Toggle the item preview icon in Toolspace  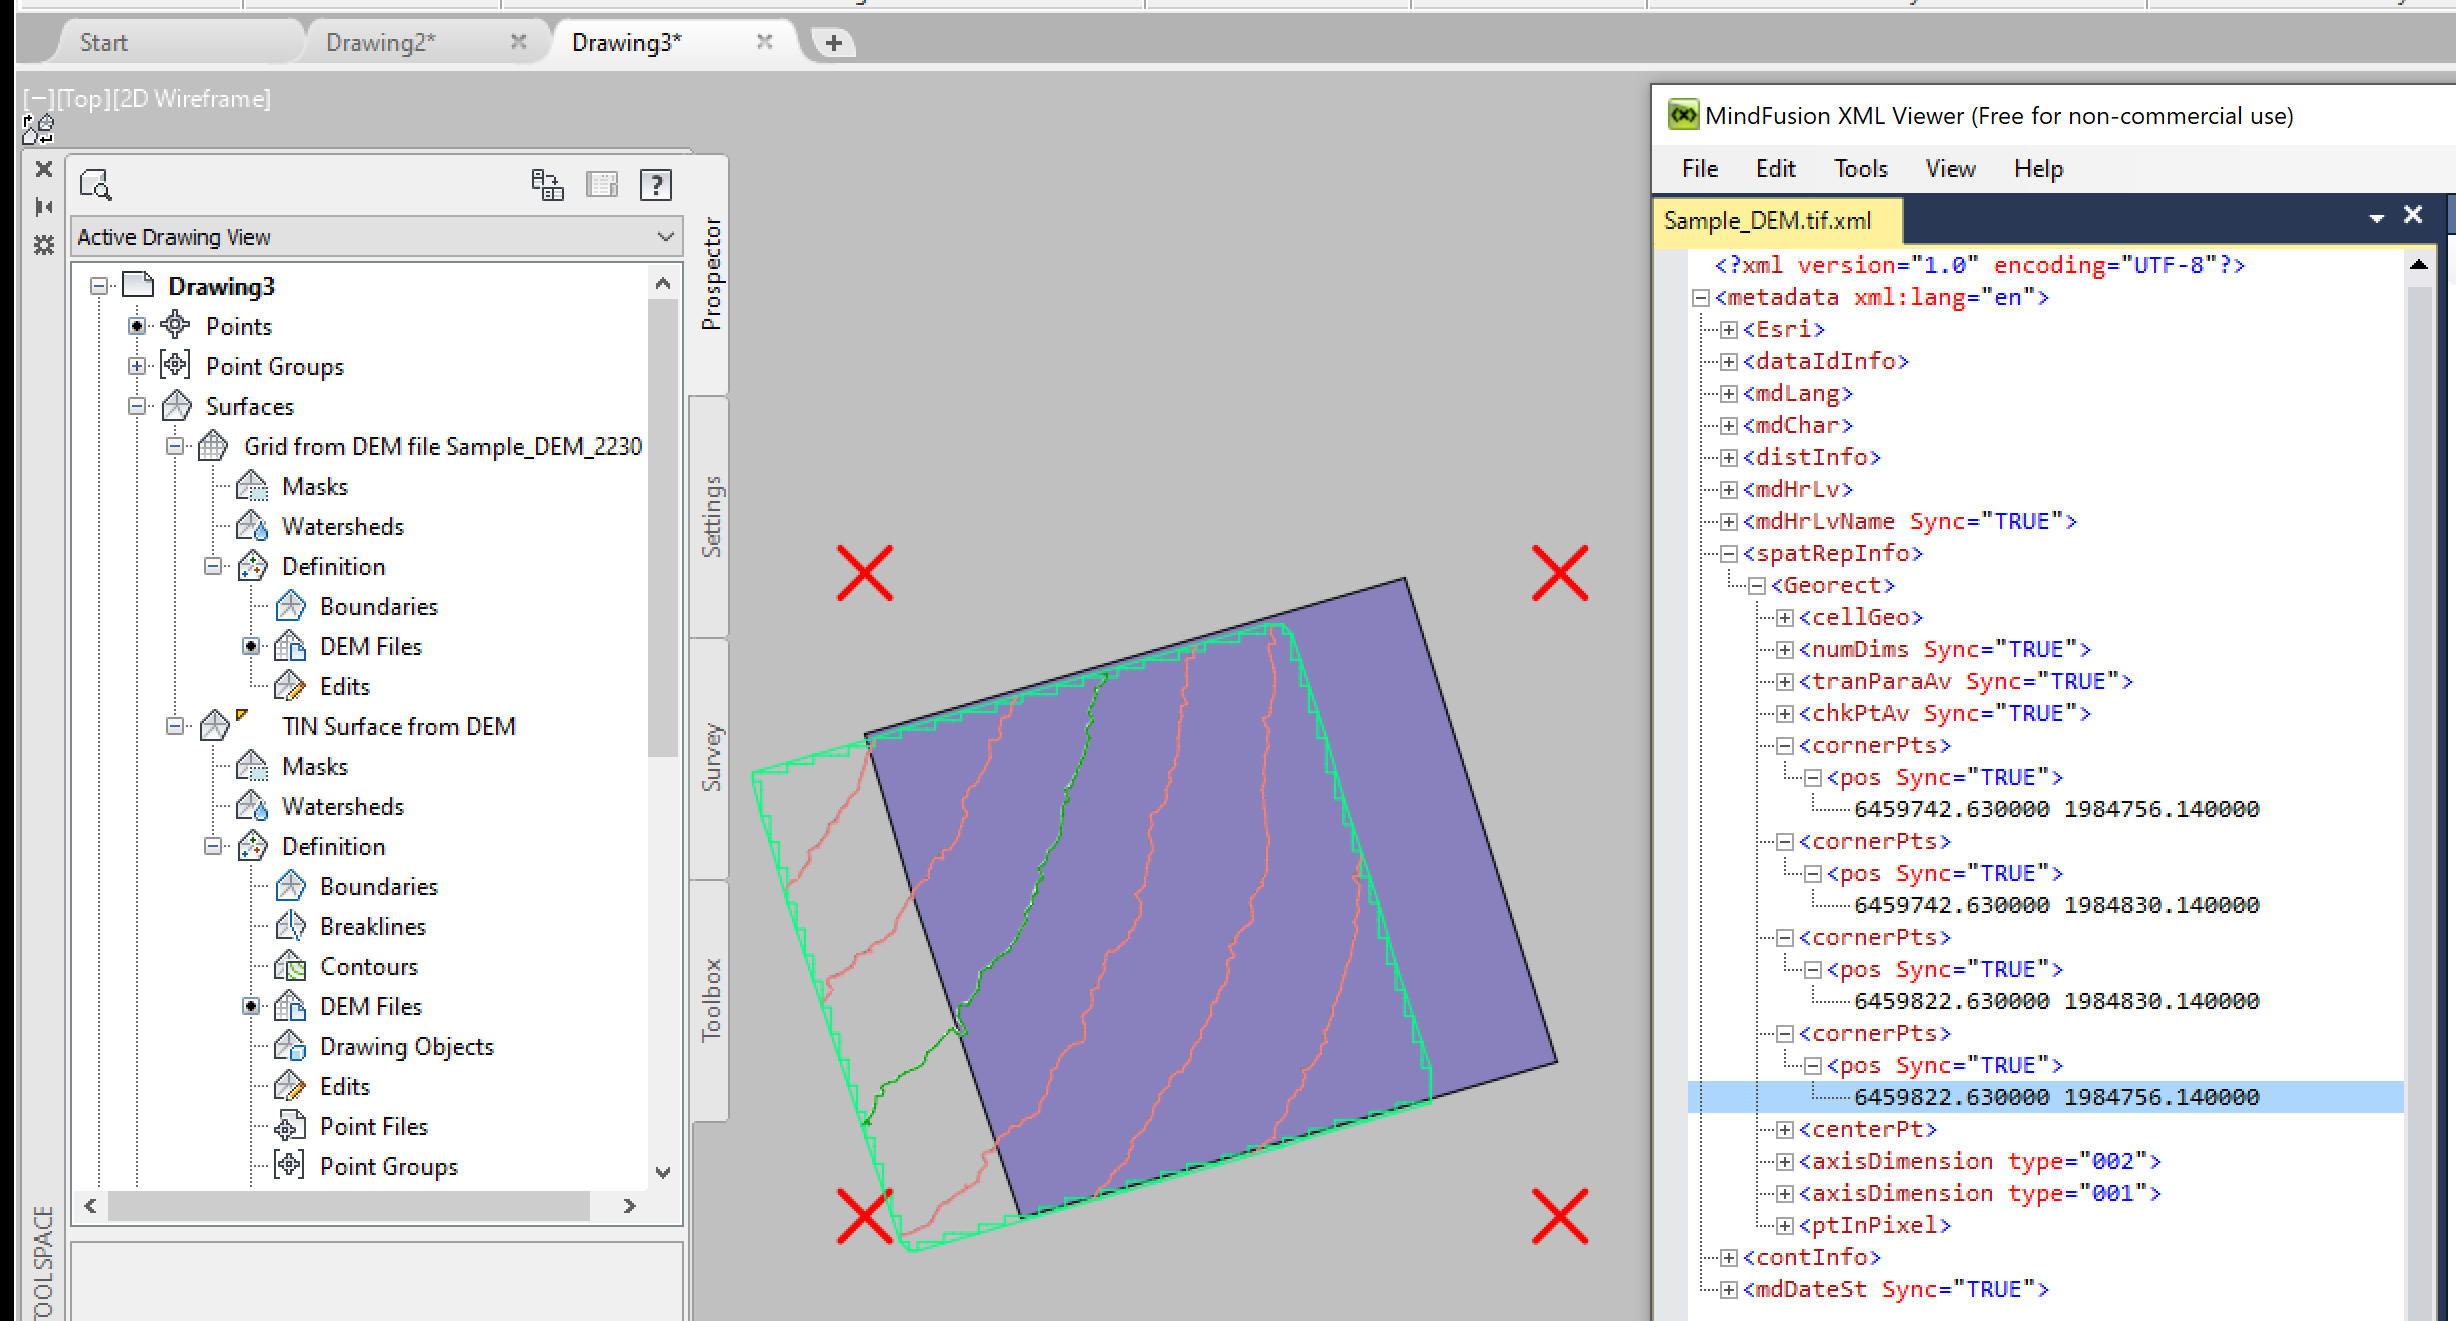(94, 185)
